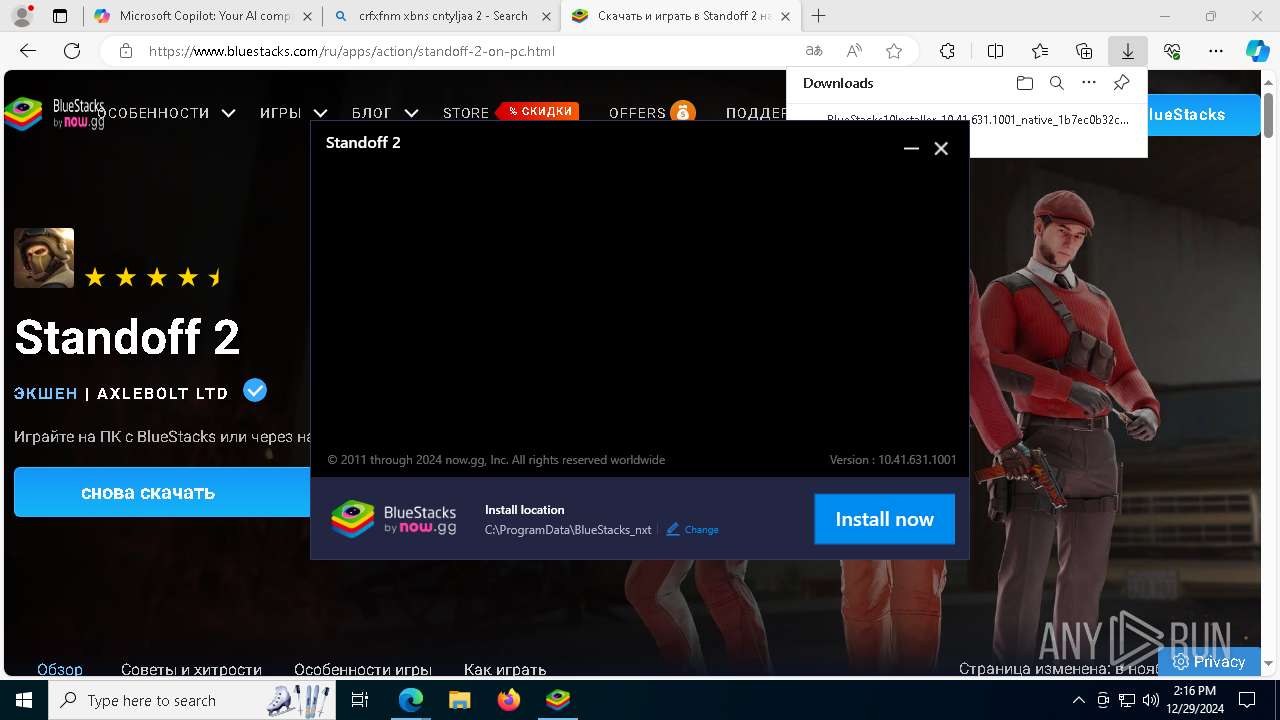This screenshot has width=1280, height=720.
Task: Click the BlueStacks by now.gg installer logo
Action: click(x=394, y=519)
